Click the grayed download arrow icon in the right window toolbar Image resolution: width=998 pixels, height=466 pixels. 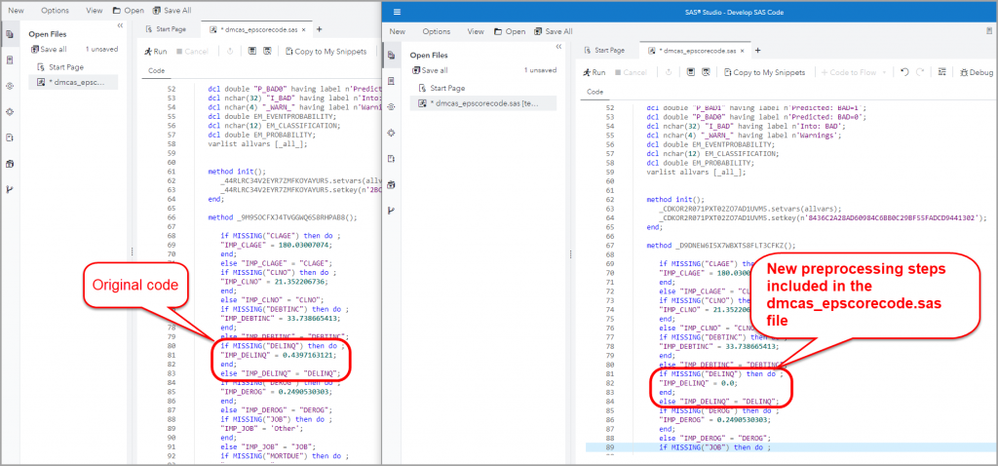point(669,73)
